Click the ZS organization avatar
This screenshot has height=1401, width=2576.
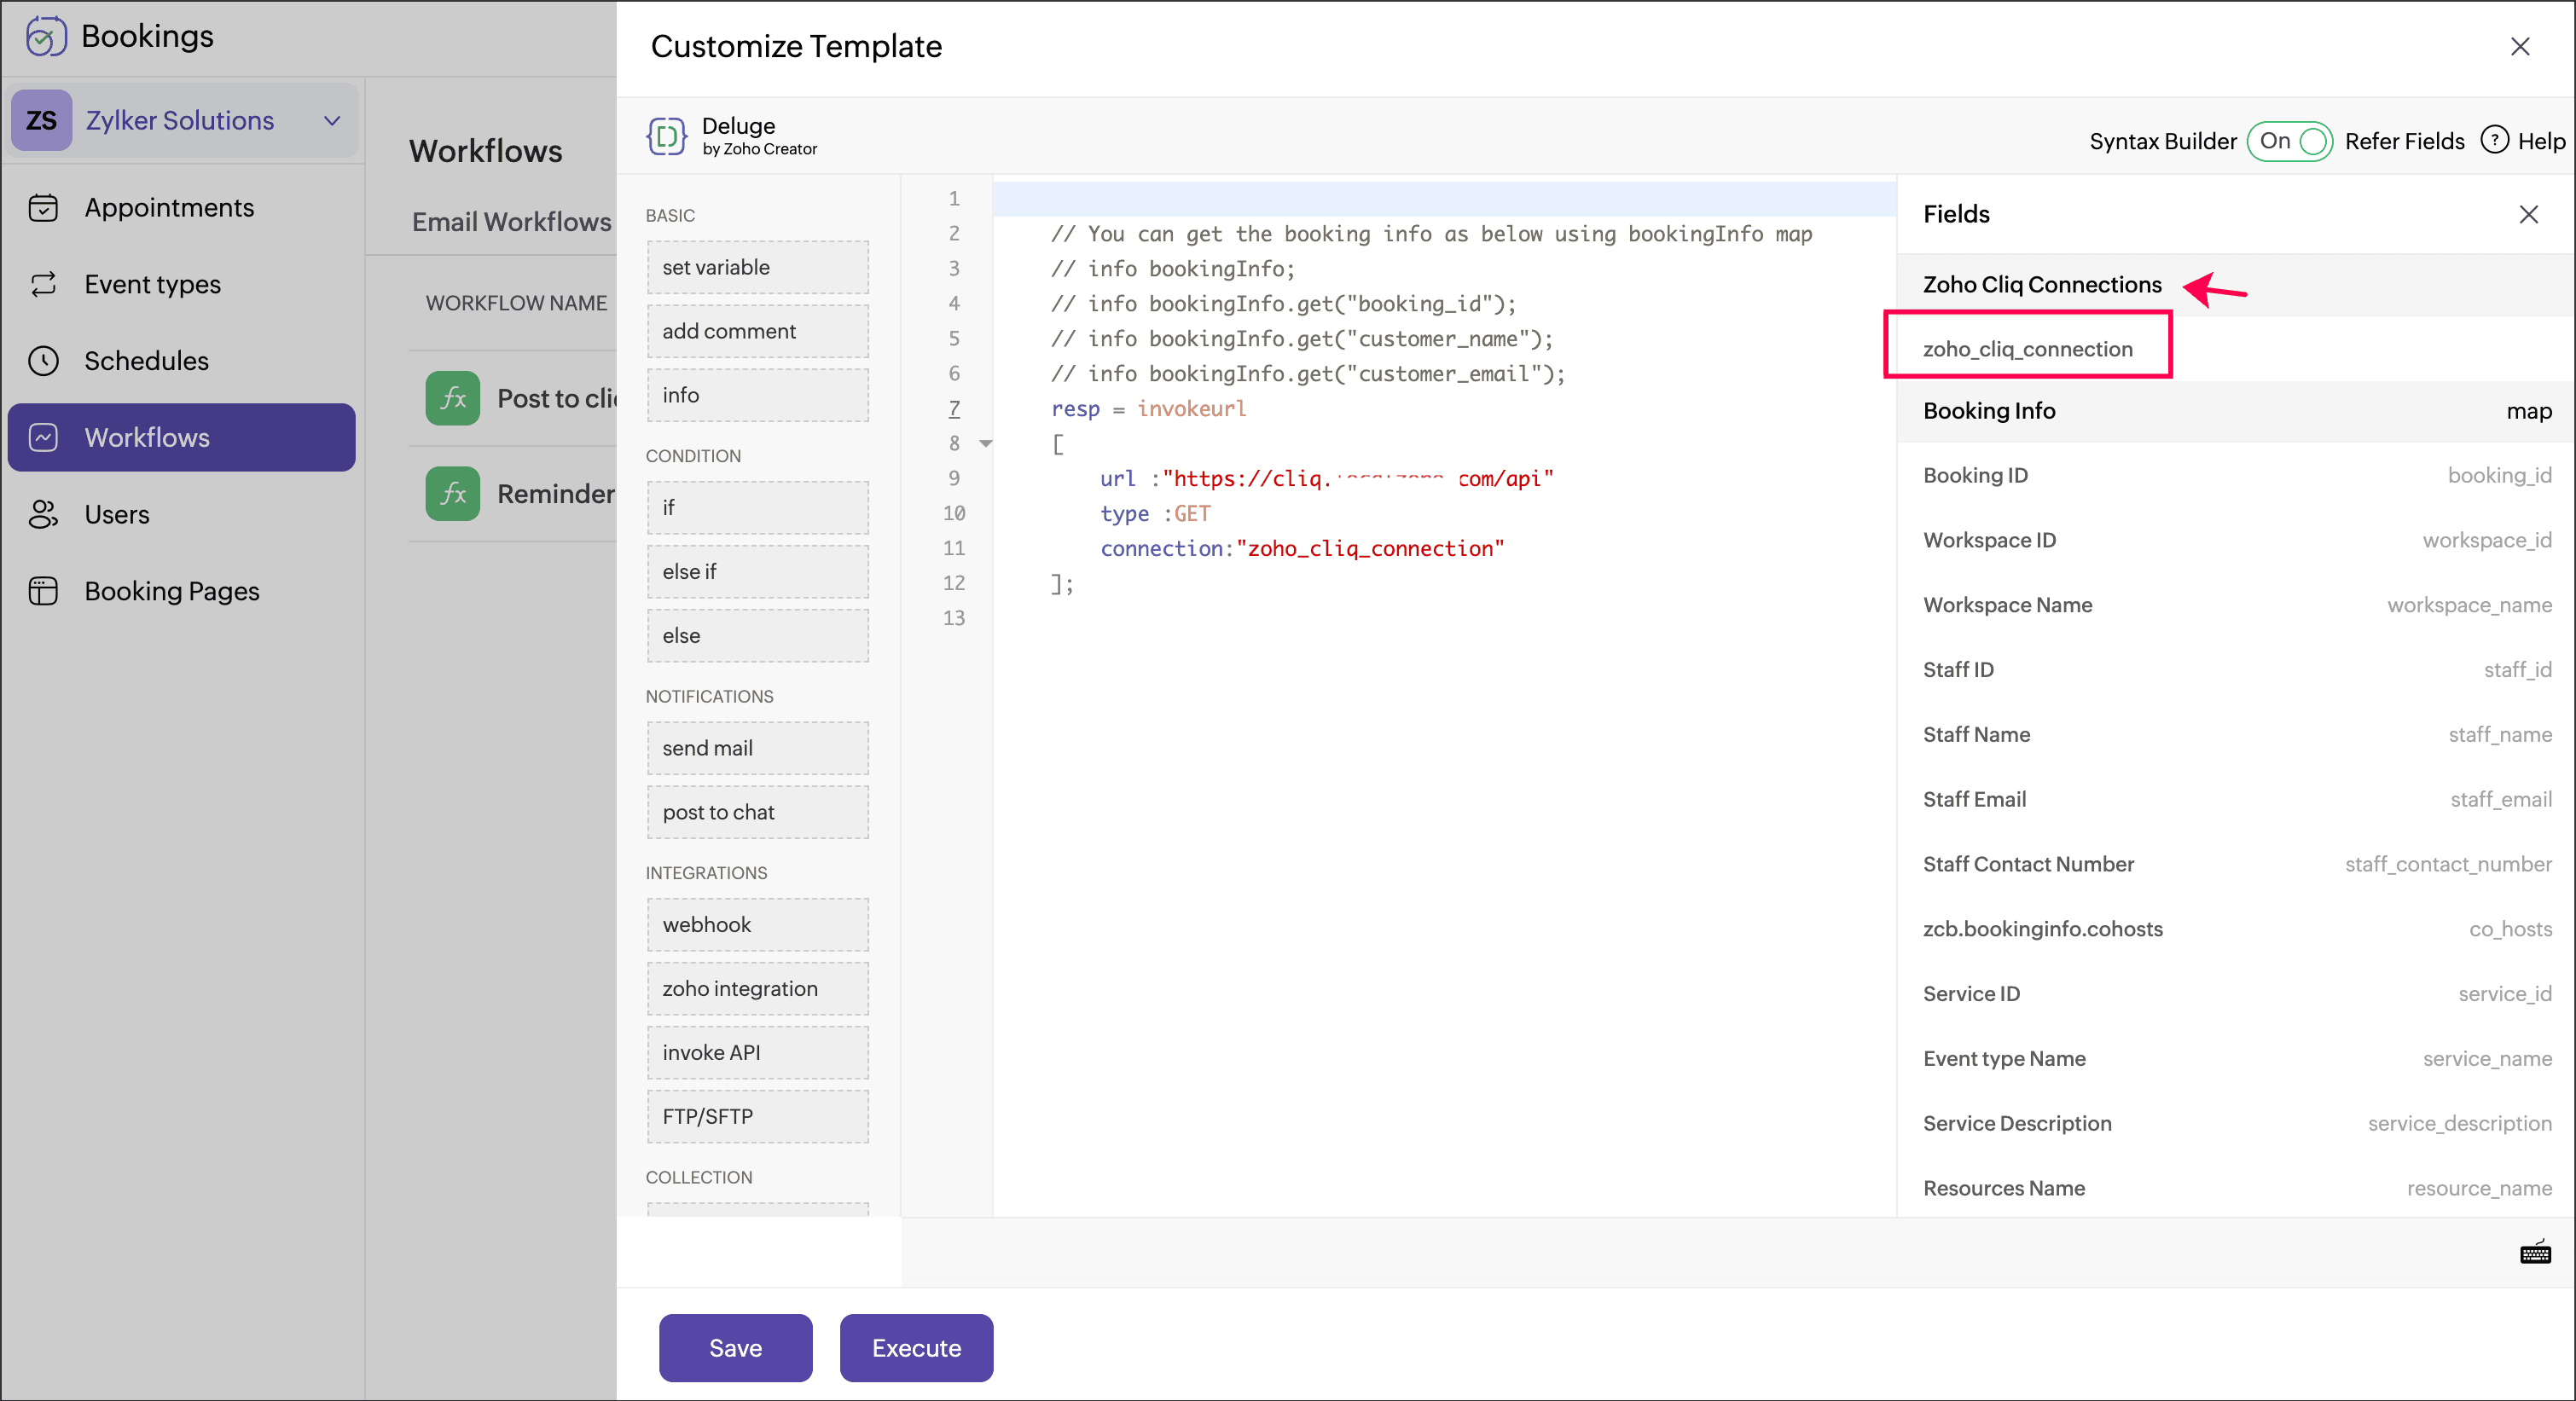(x=41, y=120)
